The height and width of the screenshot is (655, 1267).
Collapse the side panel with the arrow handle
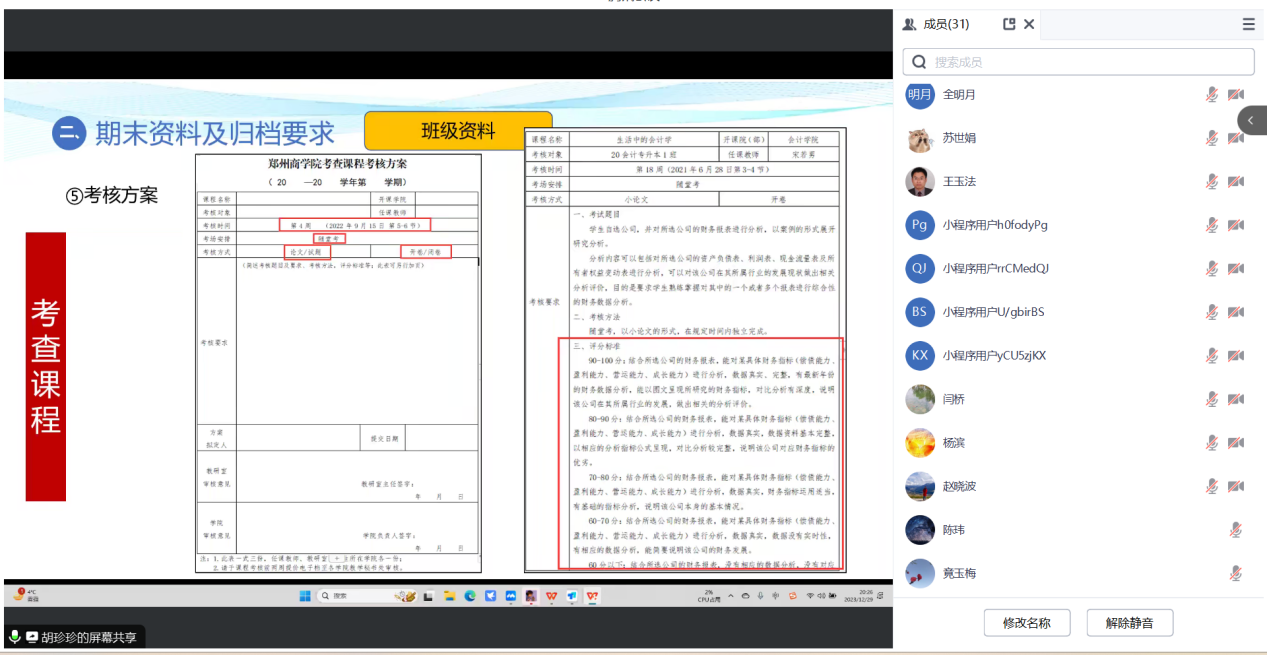pos(1251,120)
